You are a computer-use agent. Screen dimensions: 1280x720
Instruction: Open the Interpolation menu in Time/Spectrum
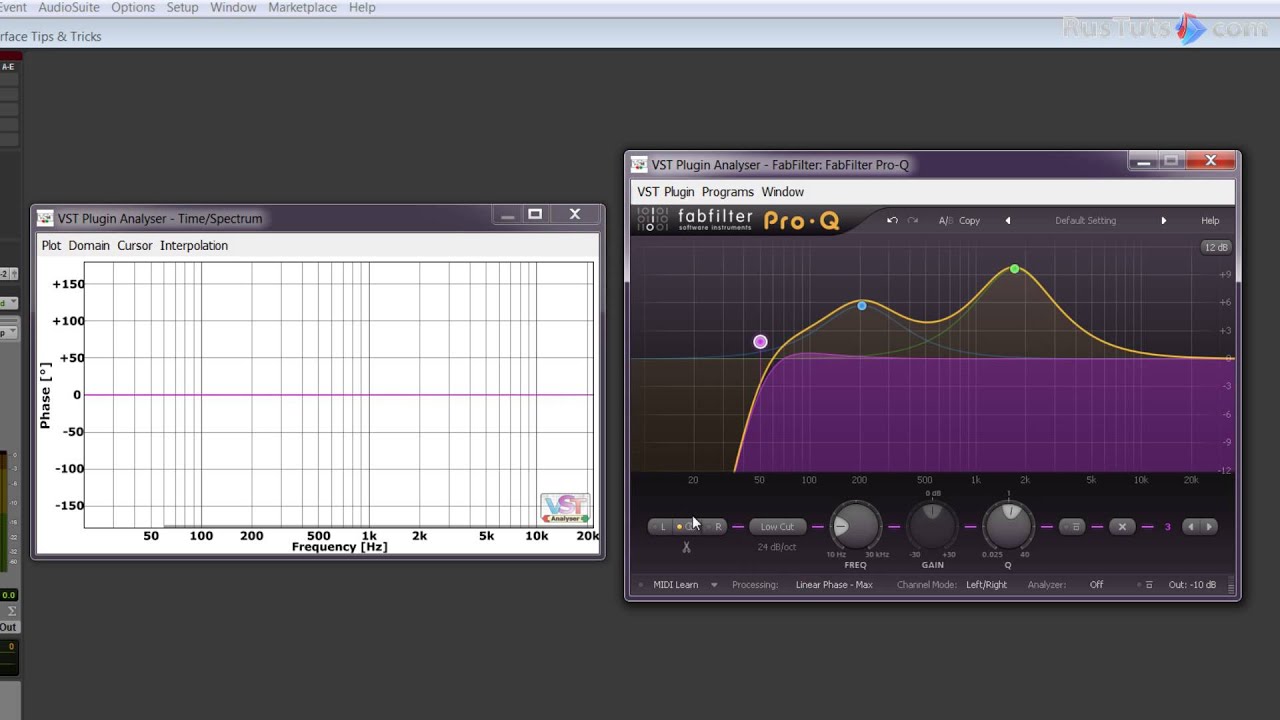(194, 245)
